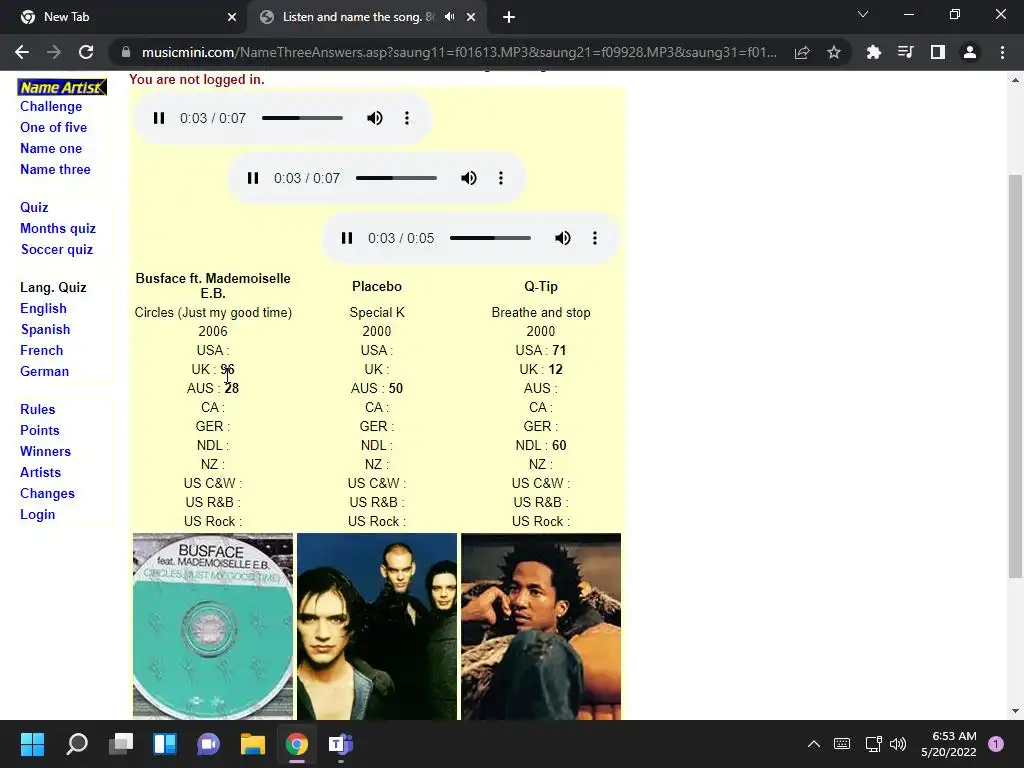Open the Points page

coord(40,430)
